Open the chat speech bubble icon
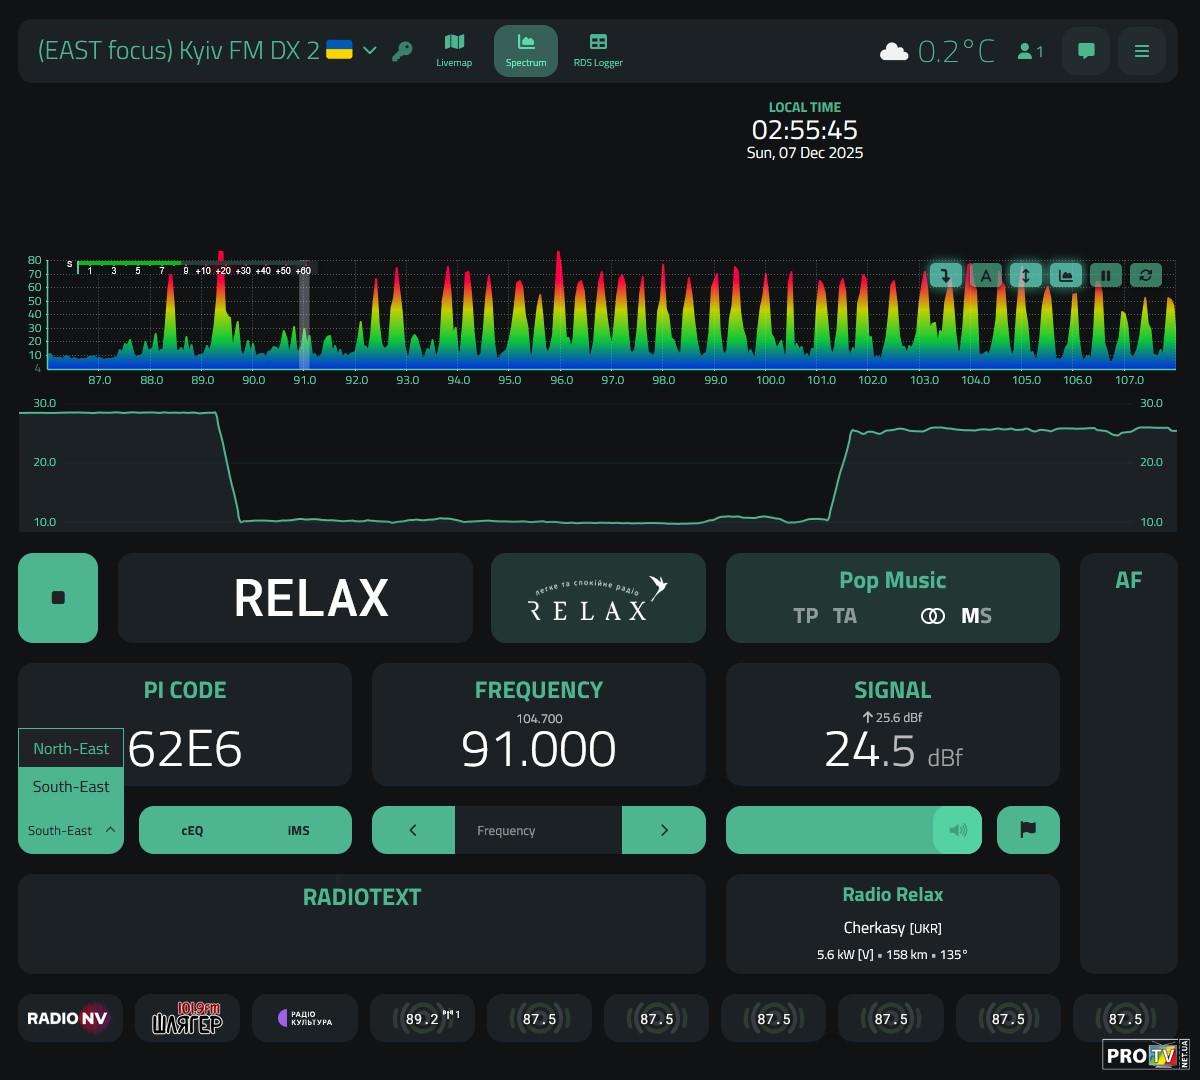The image size is (1200, 1080). click(x=1086, y=51)
